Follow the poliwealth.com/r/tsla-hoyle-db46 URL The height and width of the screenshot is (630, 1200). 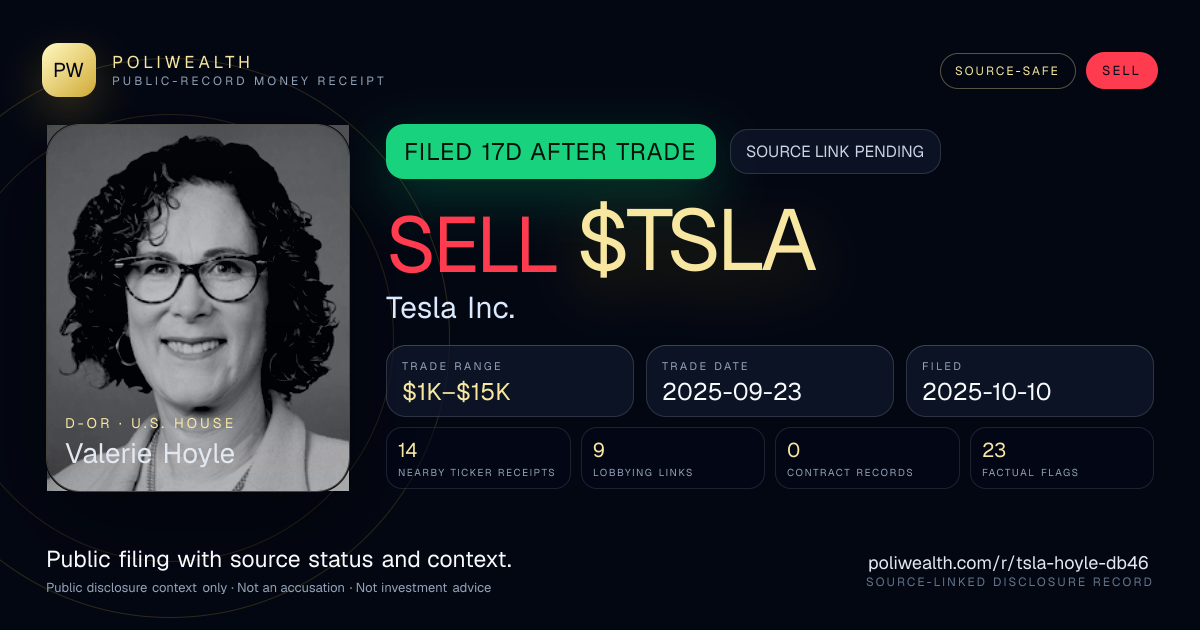point(1010,562)
